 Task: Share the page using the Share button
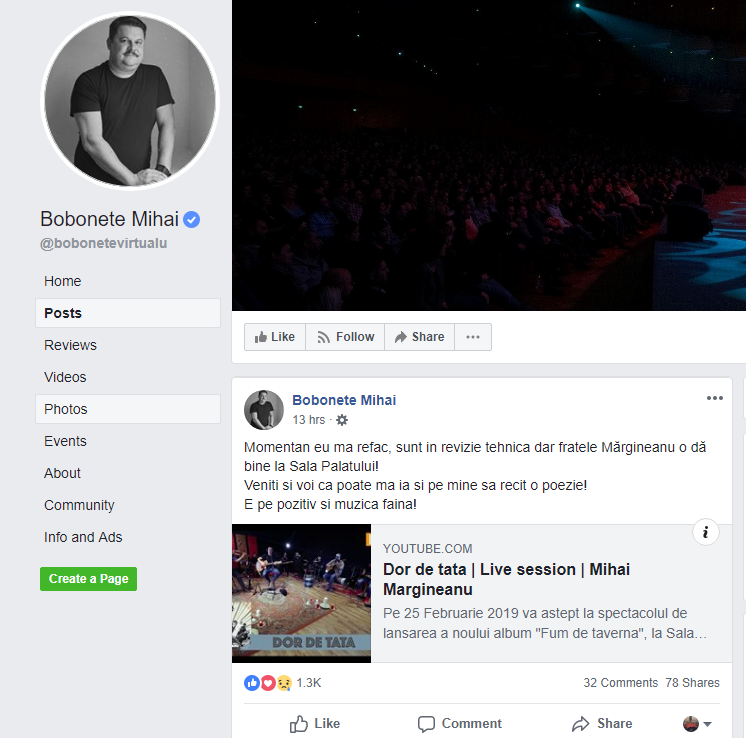[x=419, y=337]
